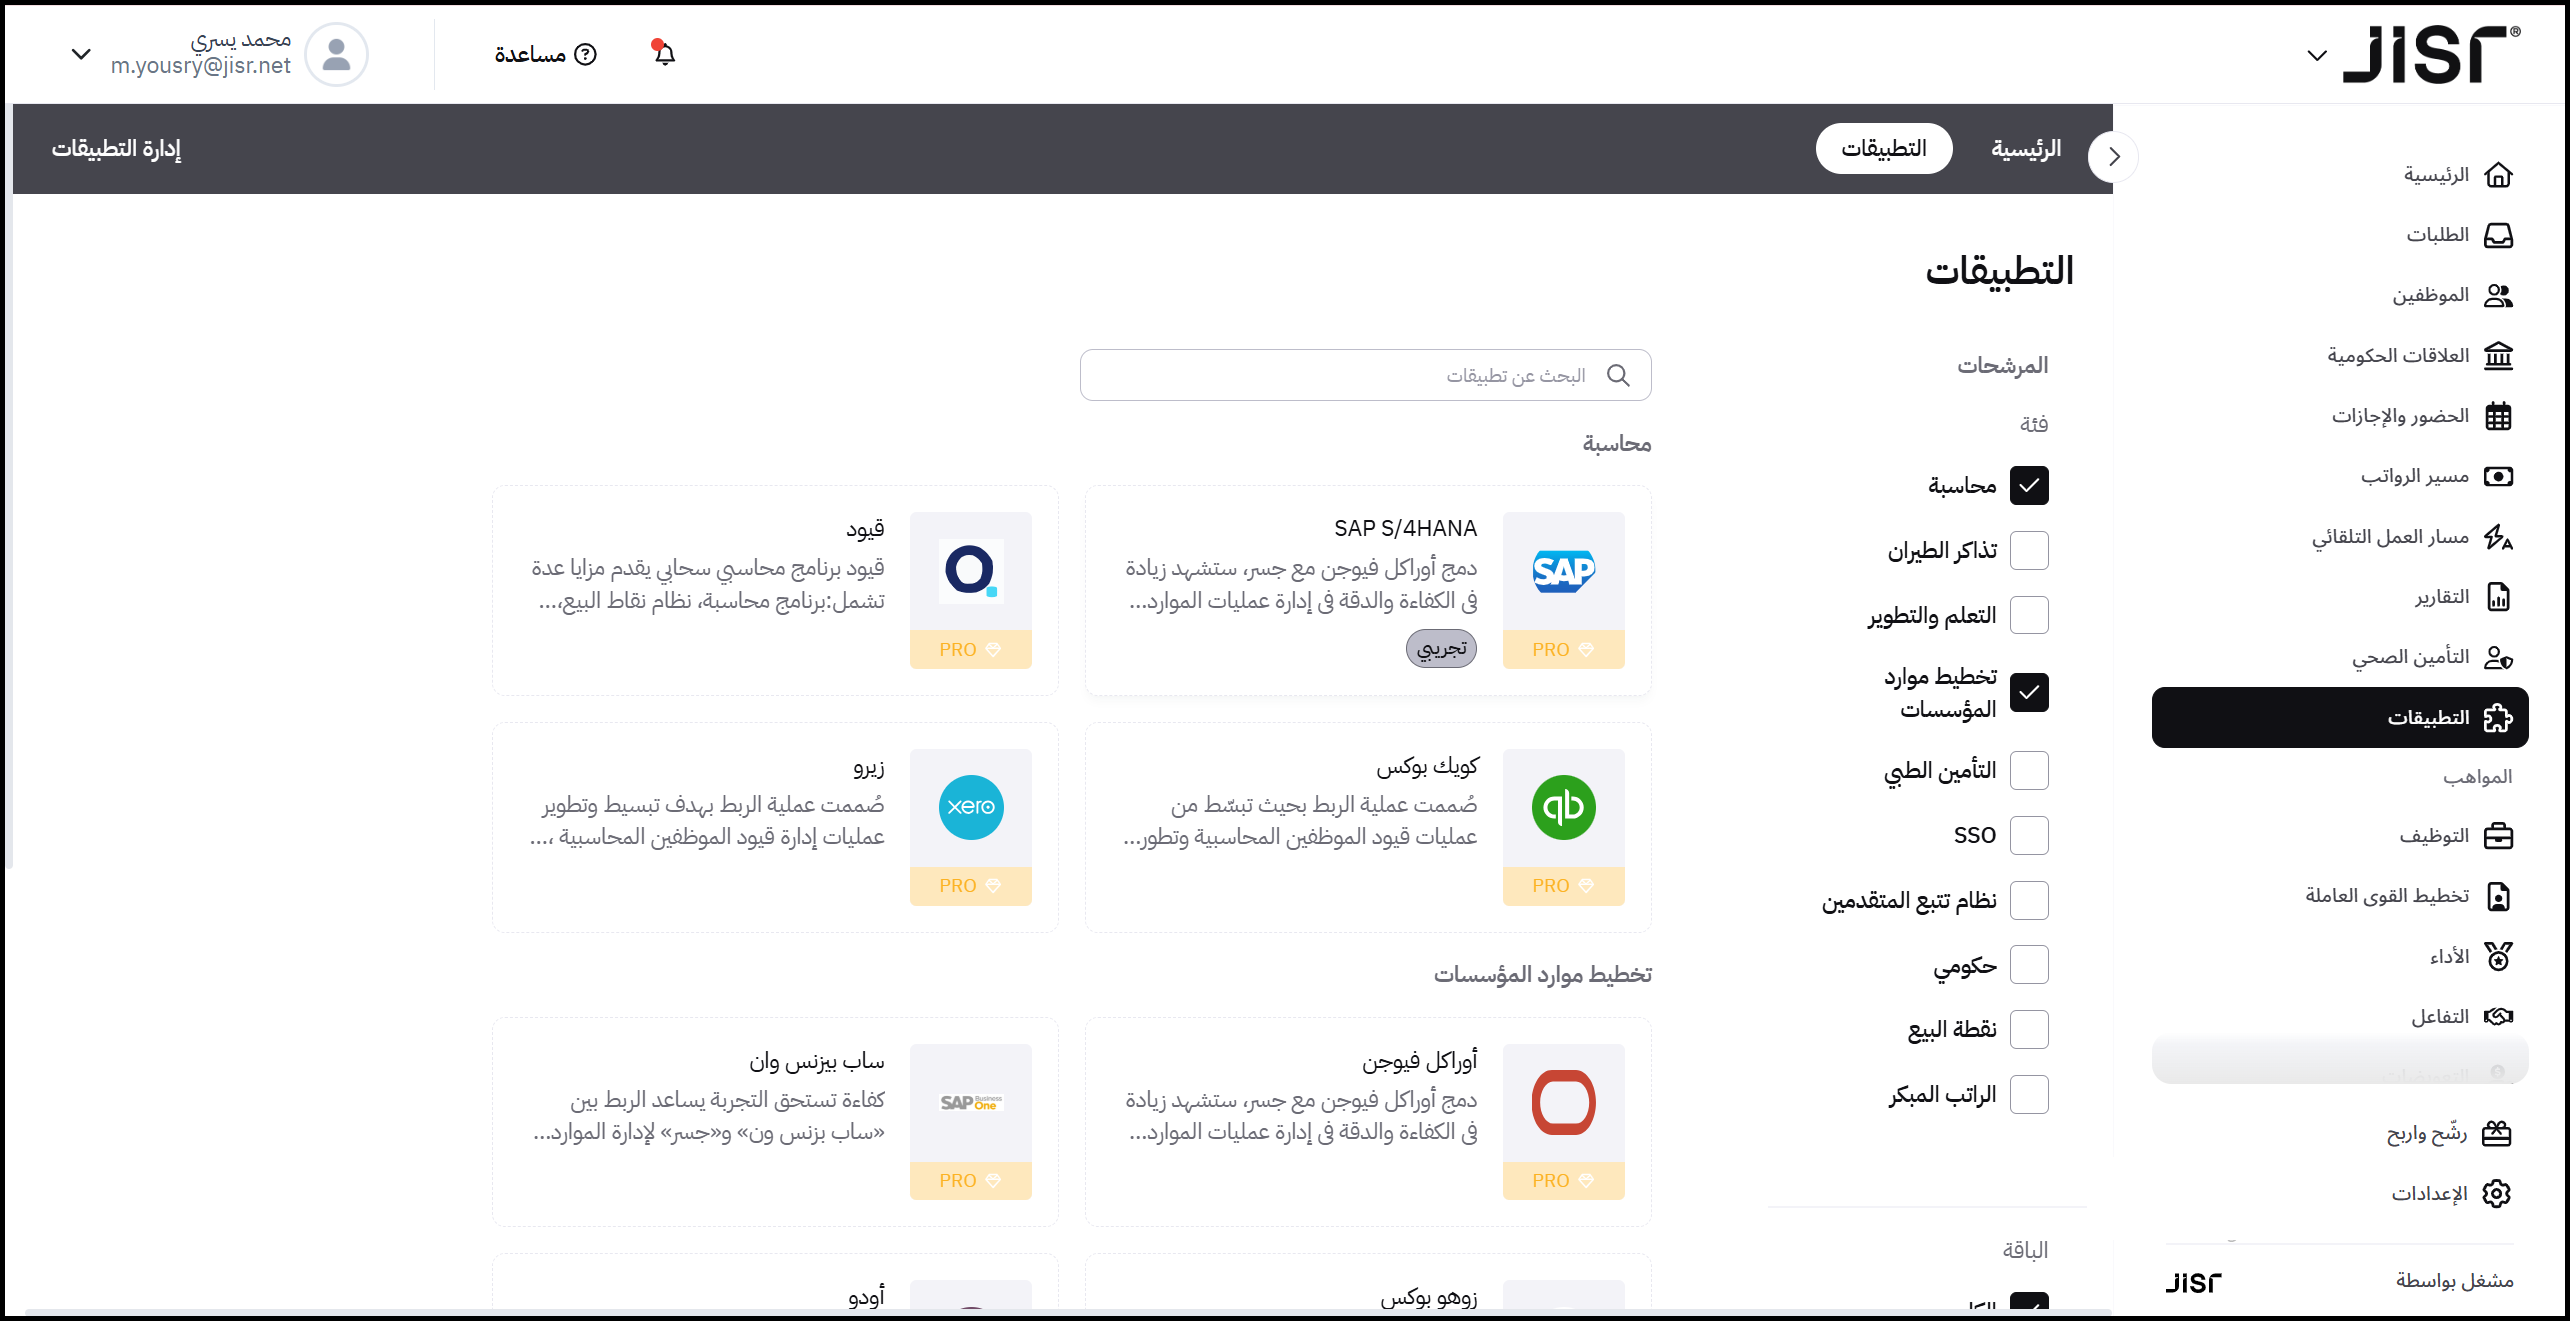2570x1321 pixels.
Task: Click the help question mark icon
Action: pos(586,54)
